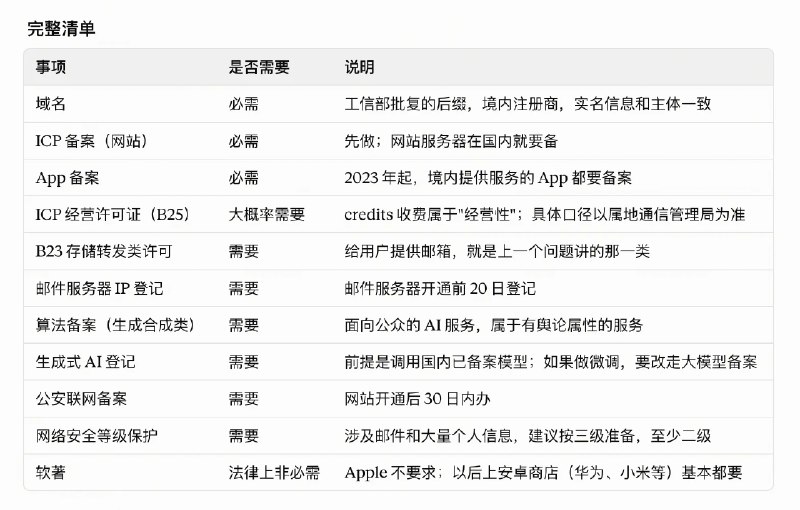Click description starting Apple 不要求
The width and height of the screenshot is (800, 510).
543,473
